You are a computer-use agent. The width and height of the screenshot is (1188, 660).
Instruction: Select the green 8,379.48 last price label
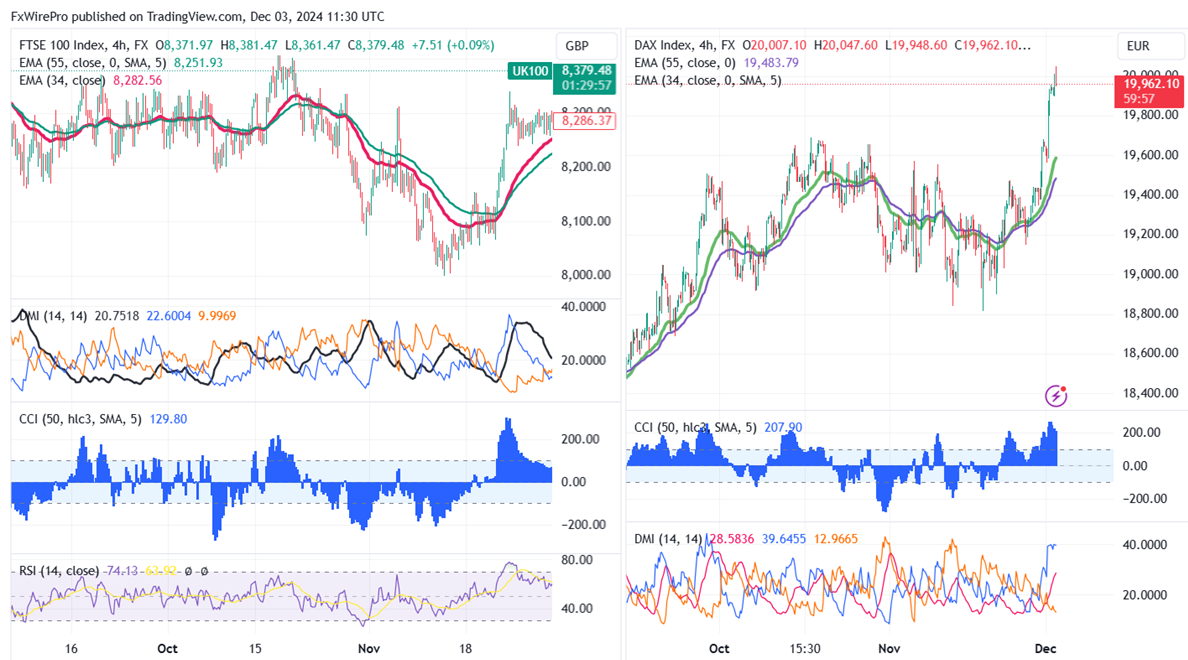(586, 78)
